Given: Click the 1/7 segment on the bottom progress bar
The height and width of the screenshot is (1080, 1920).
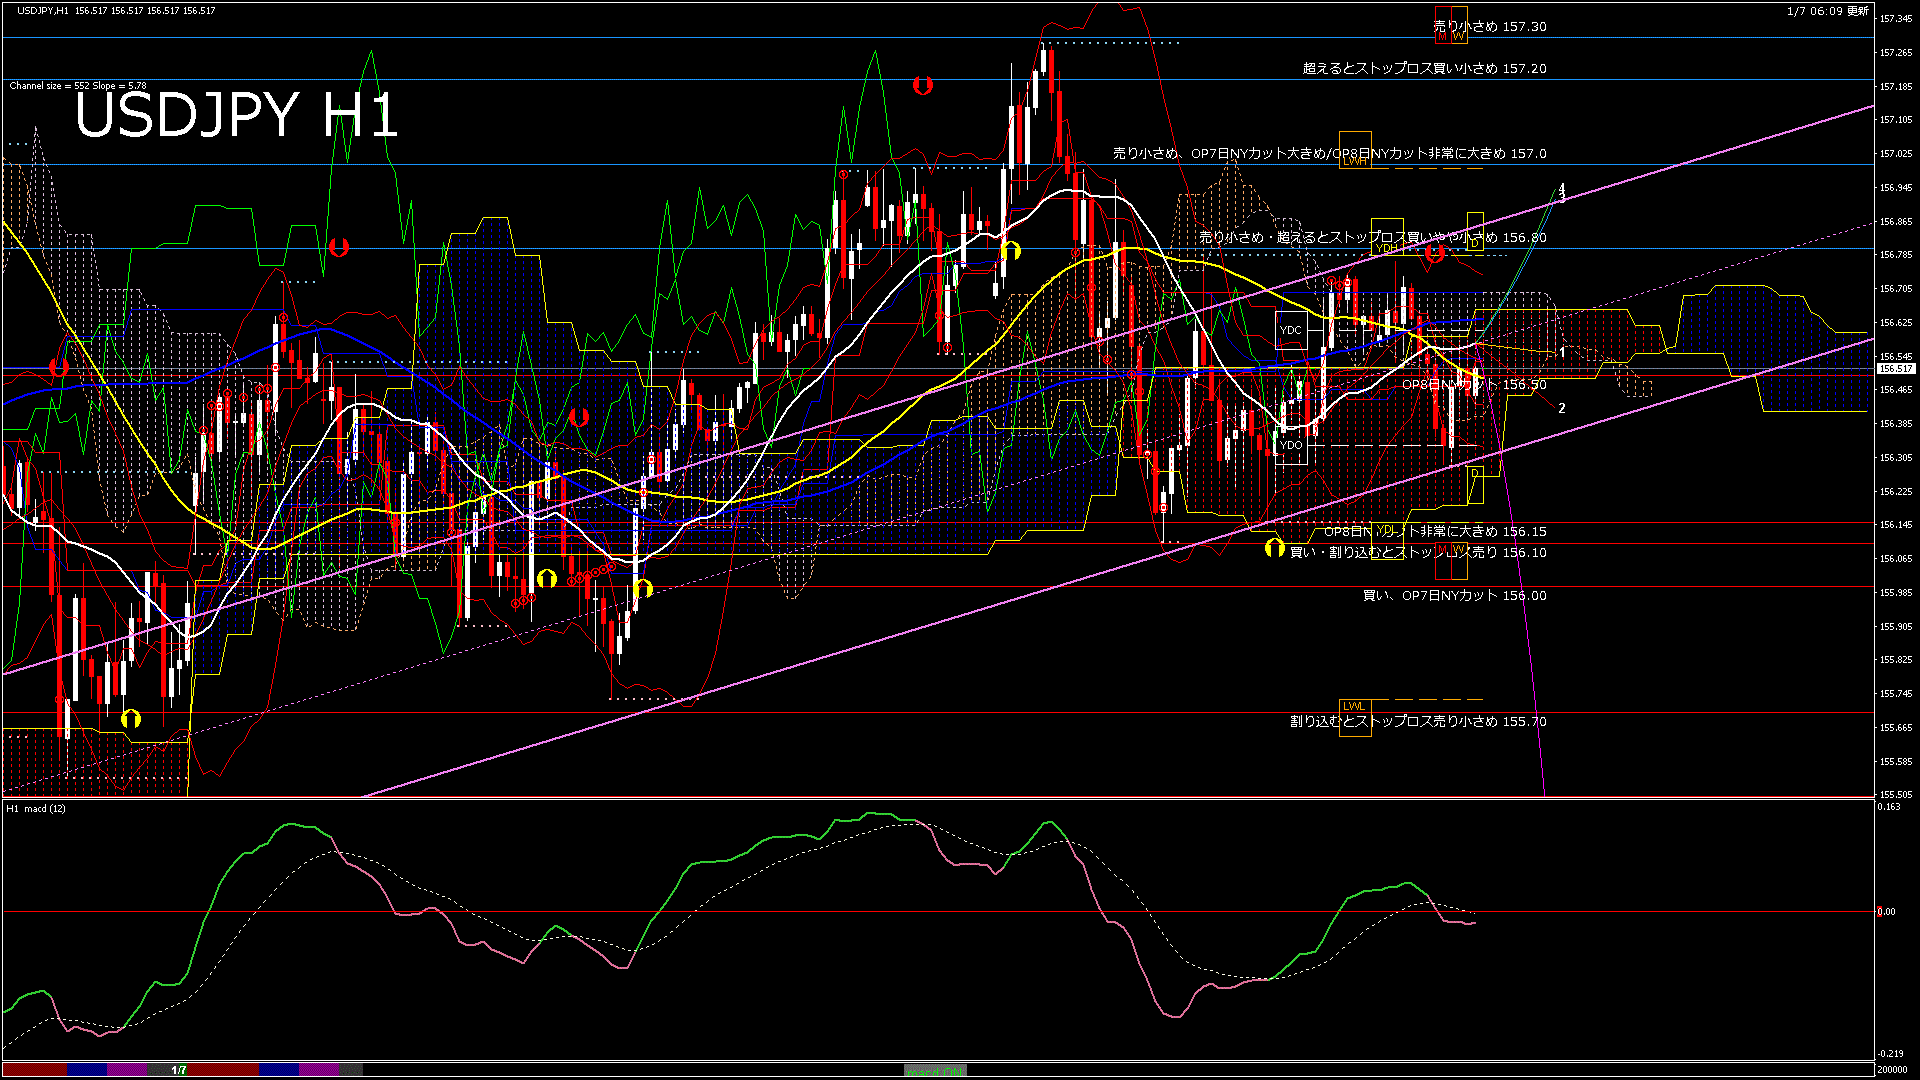Looking at the screenshot, I should [x=178, y=1070].
